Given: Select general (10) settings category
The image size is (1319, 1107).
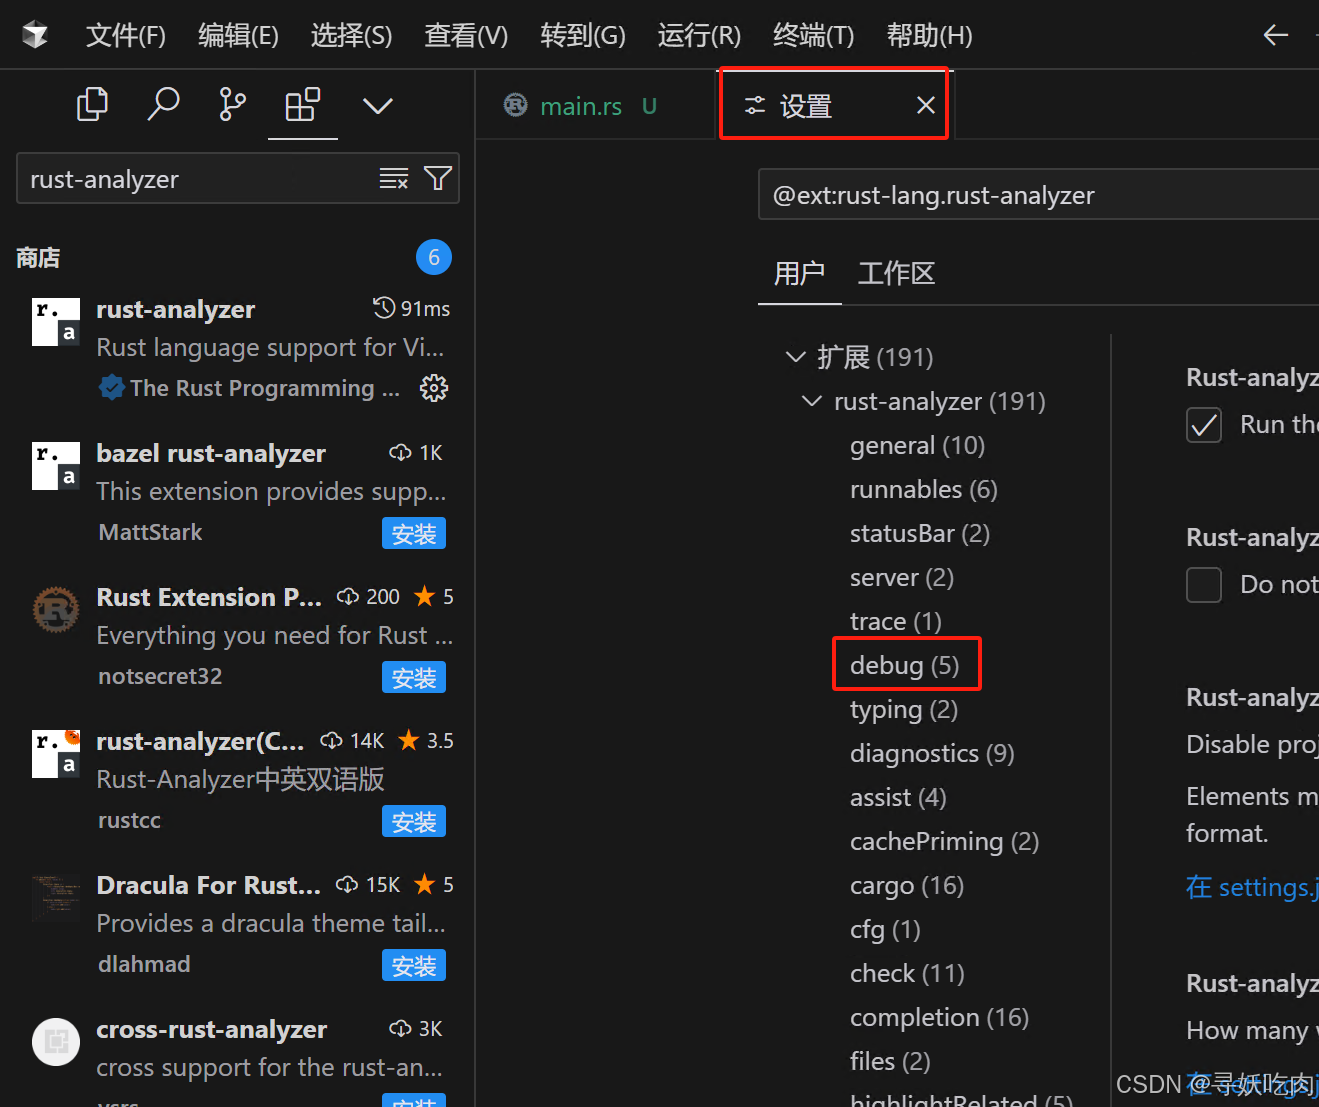Looking at the screenshot, I should click(917, 445).
